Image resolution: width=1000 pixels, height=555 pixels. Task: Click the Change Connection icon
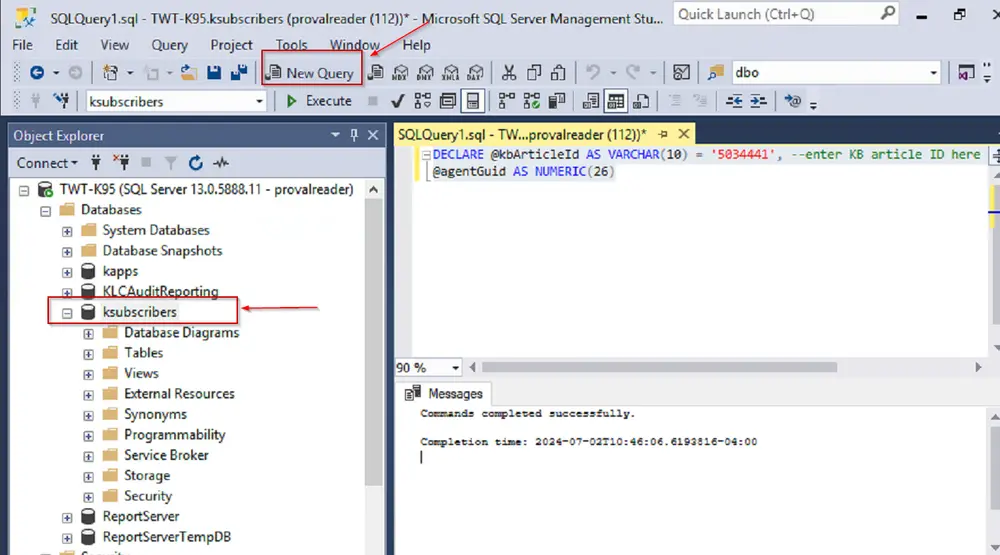click(x=61, y=101)
